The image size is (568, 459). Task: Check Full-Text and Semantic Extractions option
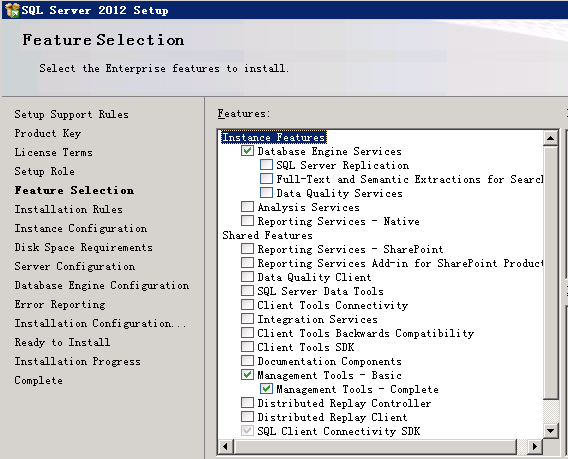[x=266, y=179]
